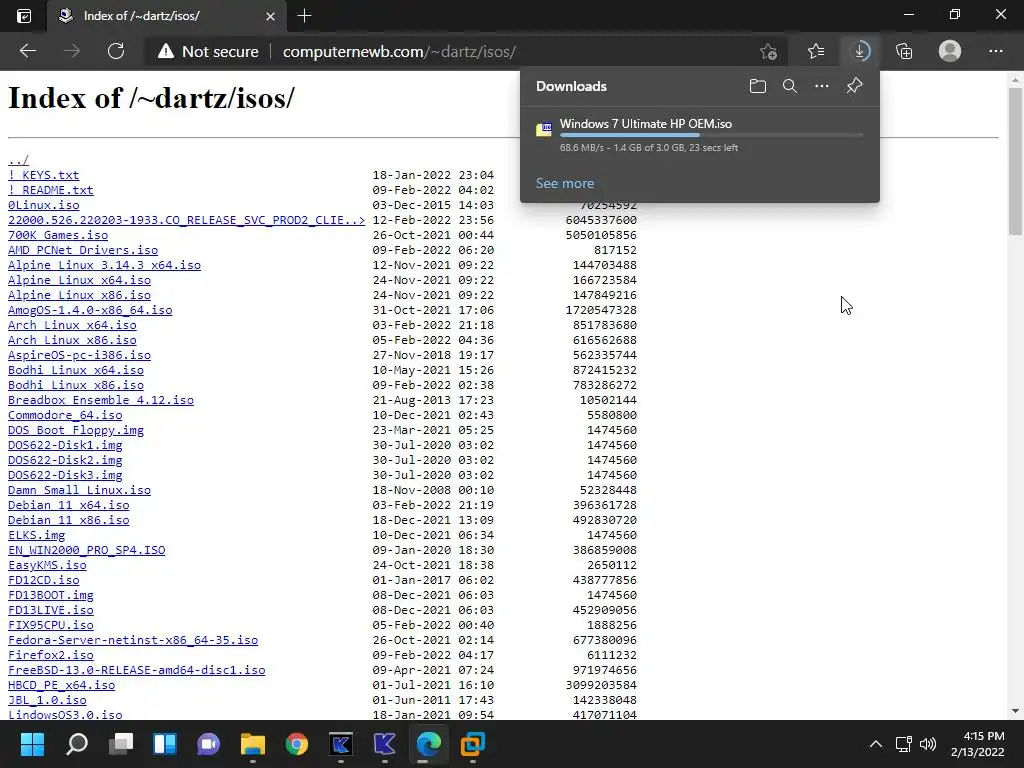Go back to the previous page
This screenshot has width=1024, height=768.
[x=27, y=51]
